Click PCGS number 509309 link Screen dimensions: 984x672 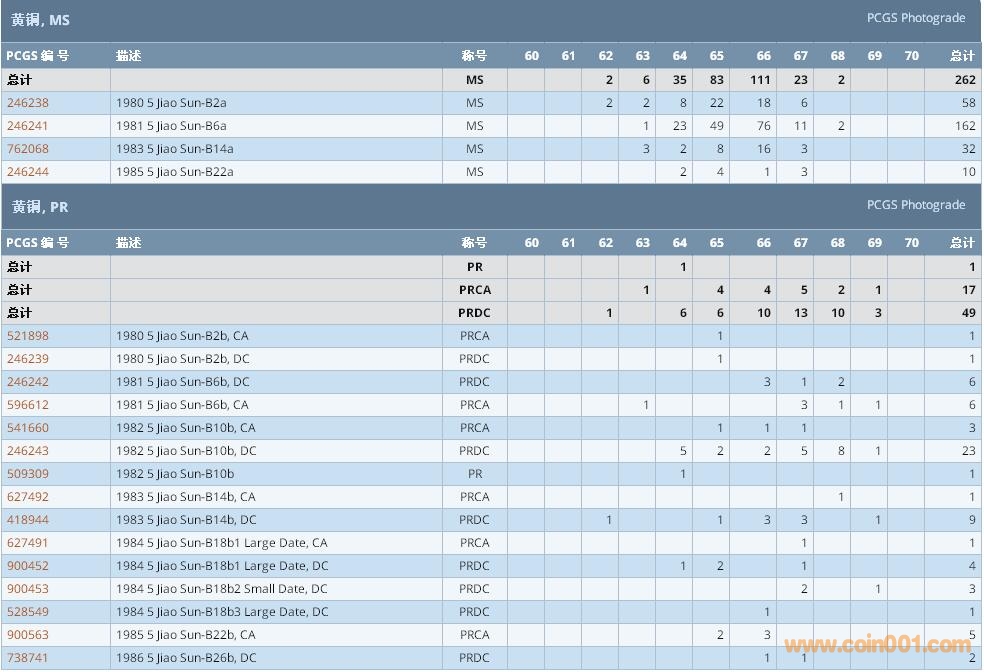(28, 474)
